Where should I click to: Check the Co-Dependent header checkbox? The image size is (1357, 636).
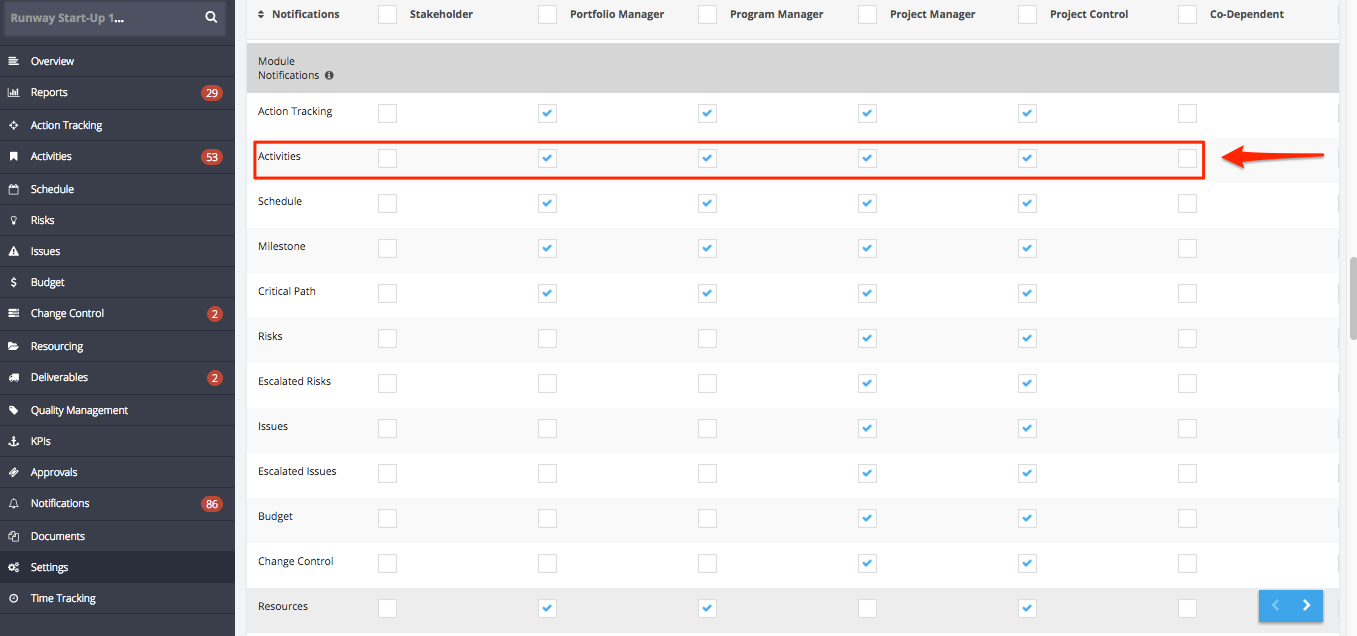1187,14
